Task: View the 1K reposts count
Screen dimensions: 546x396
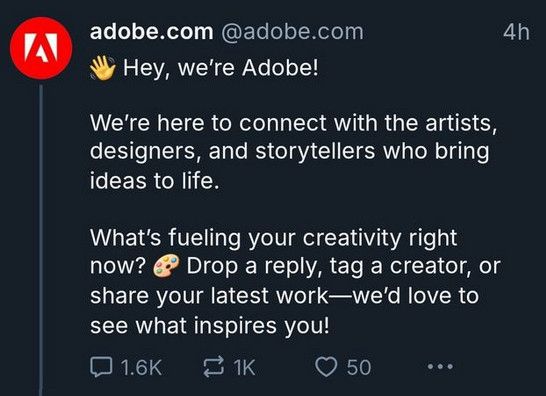Action: [x=244, y=367]
